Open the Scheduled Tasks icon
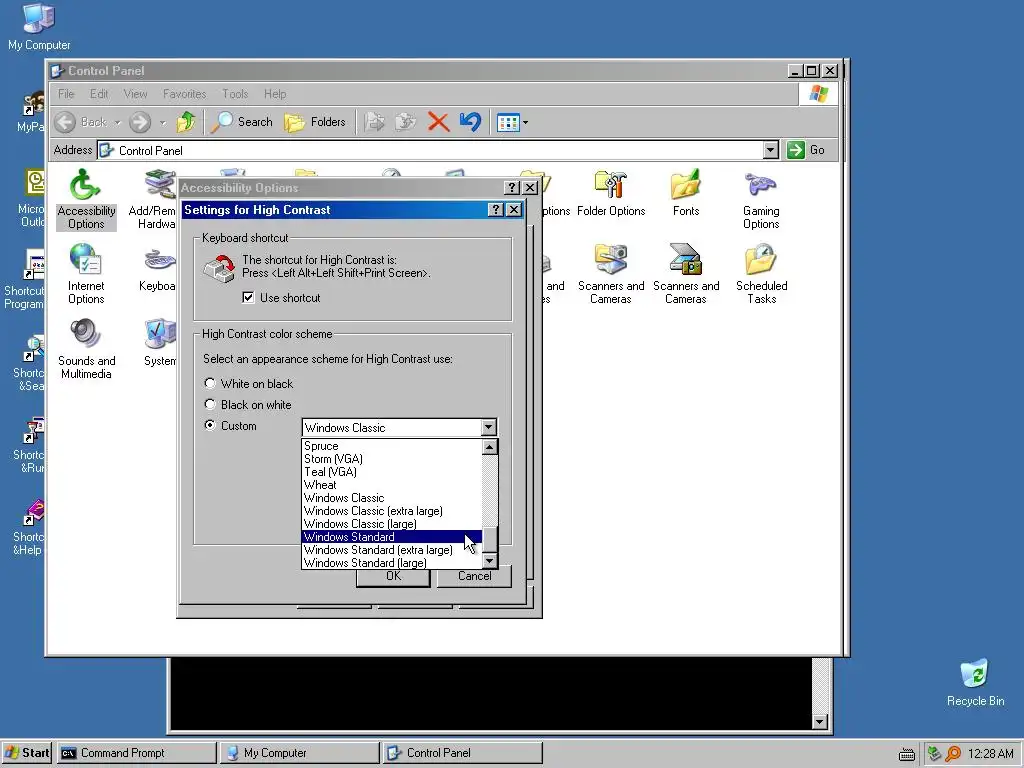This screenshot has width=1024, height=768. pyautogui.click(x=761, y=273)
